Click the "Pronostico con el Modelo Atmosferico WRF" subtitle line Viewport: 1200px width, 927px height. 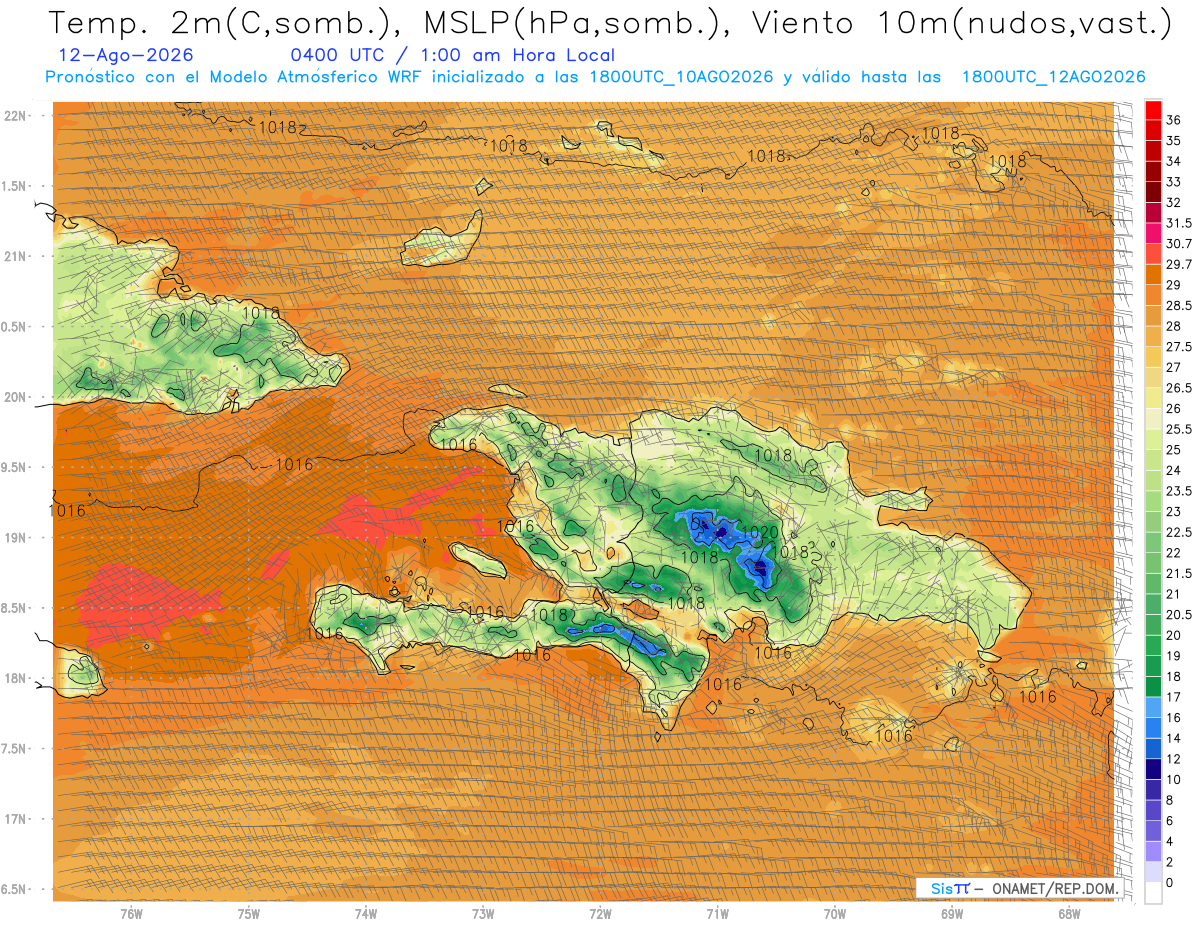[595, 77]
